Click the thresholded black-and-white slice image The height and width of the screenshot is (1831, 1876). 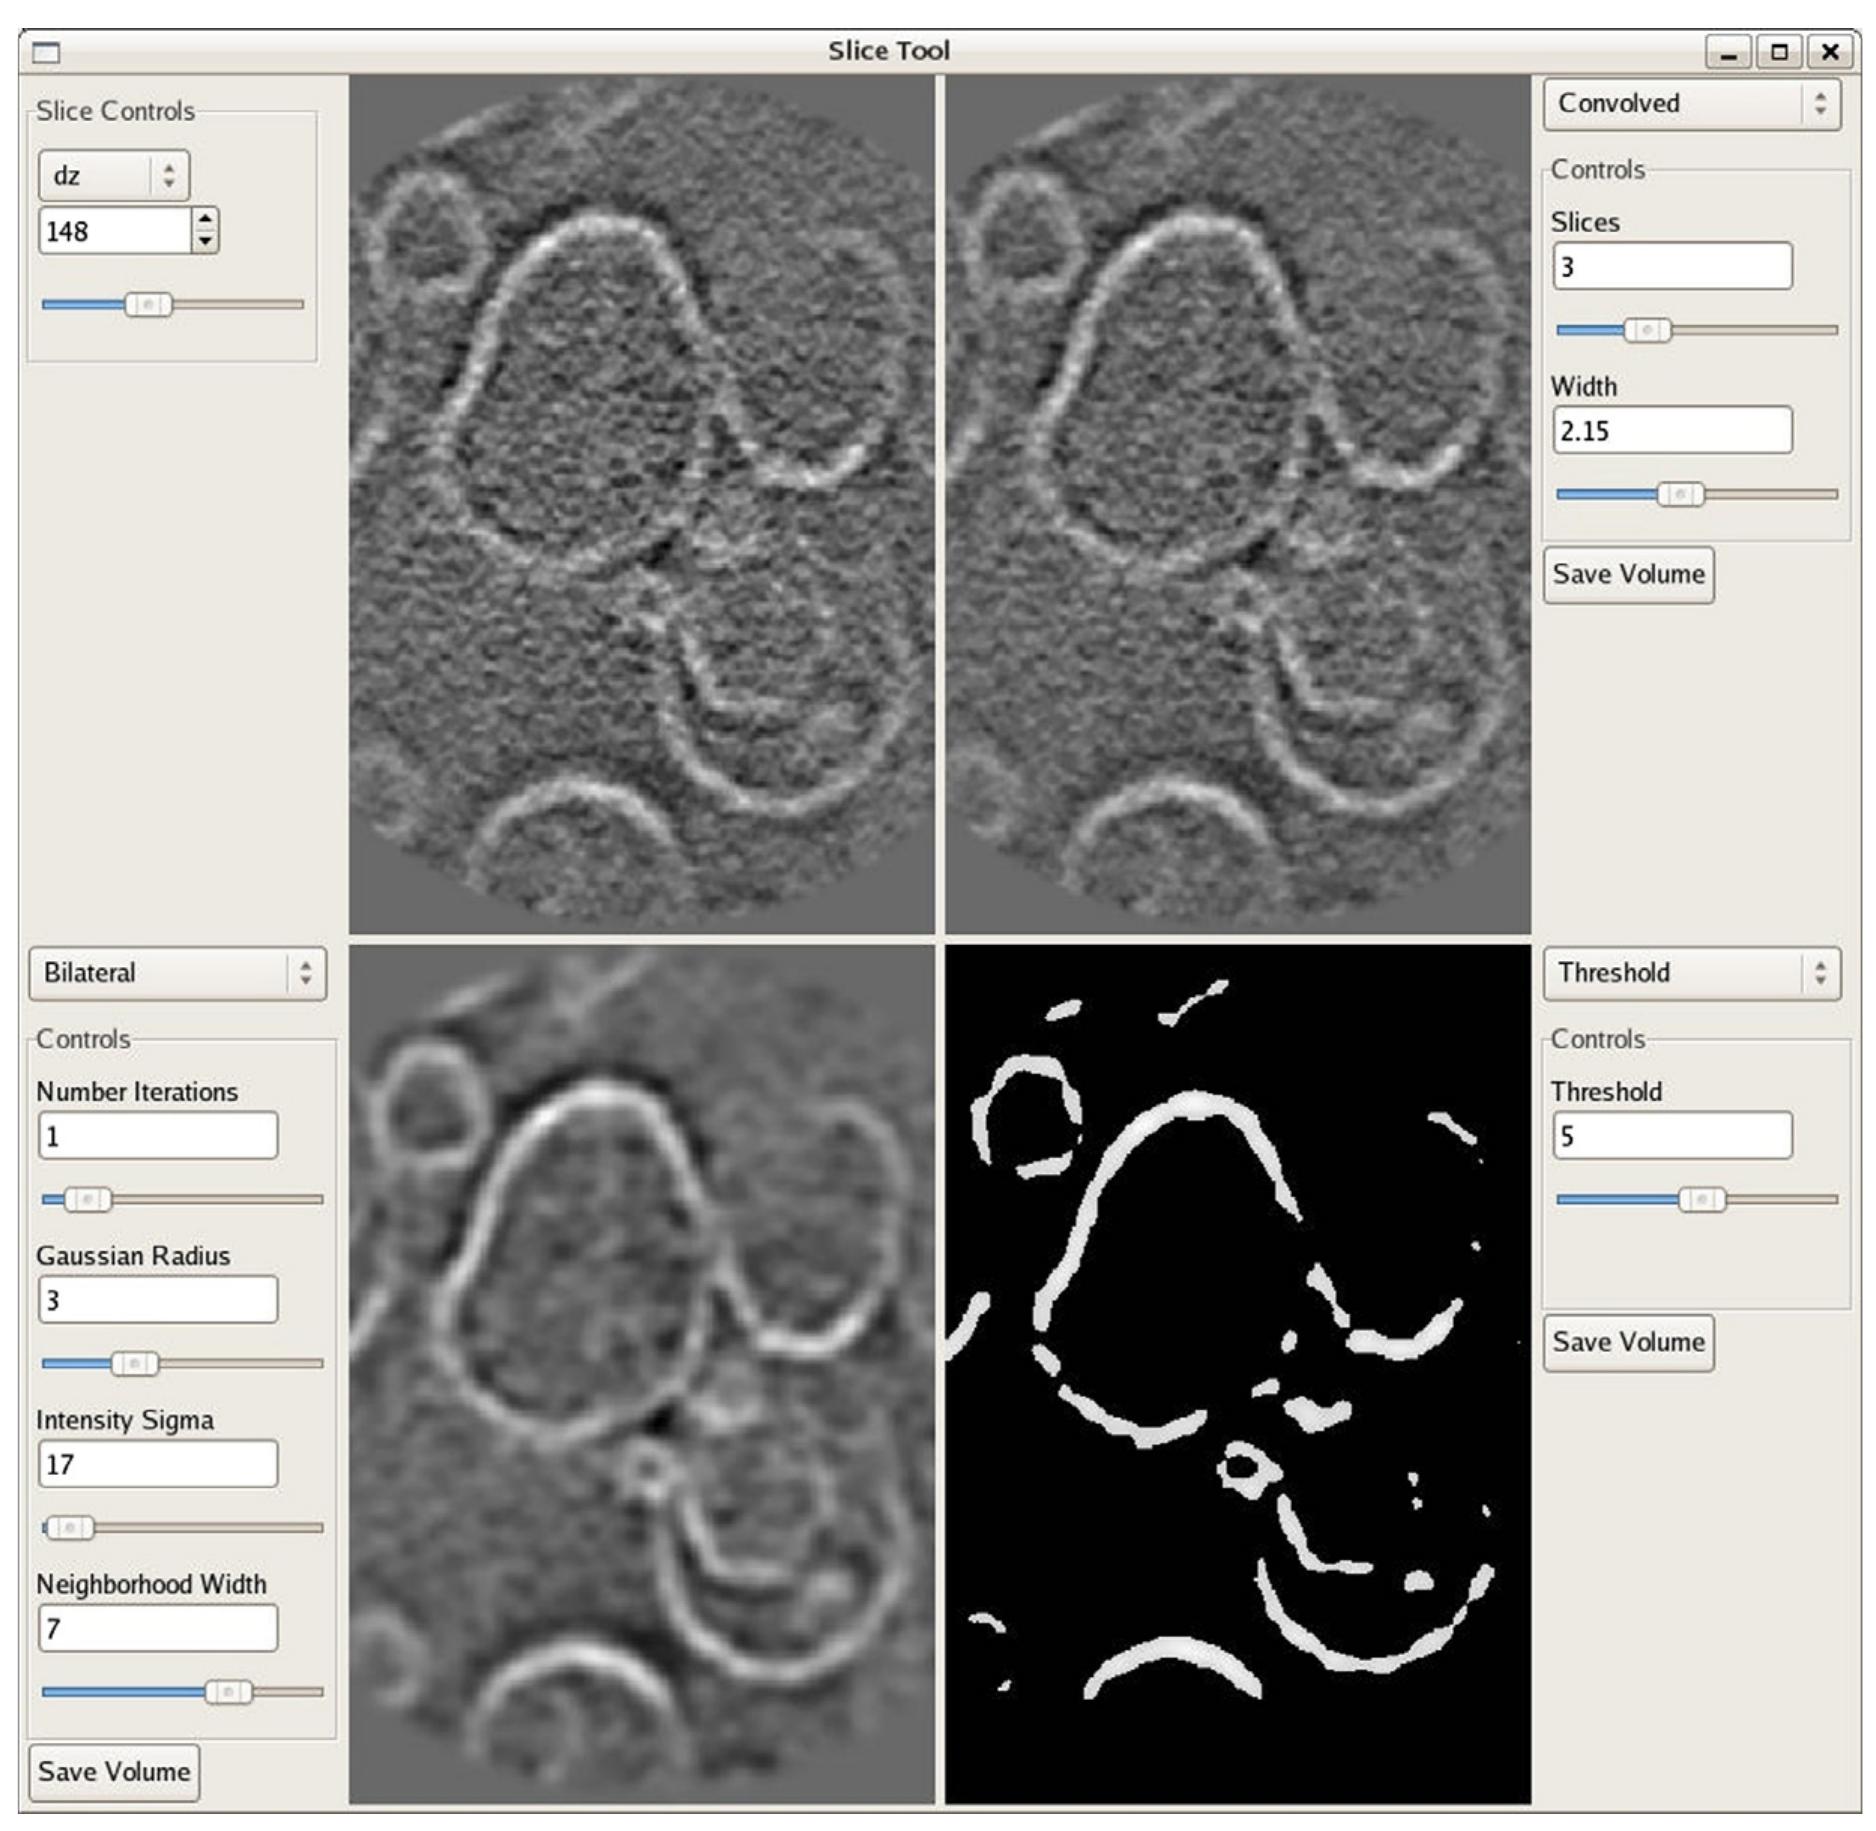[1237, 1375]
